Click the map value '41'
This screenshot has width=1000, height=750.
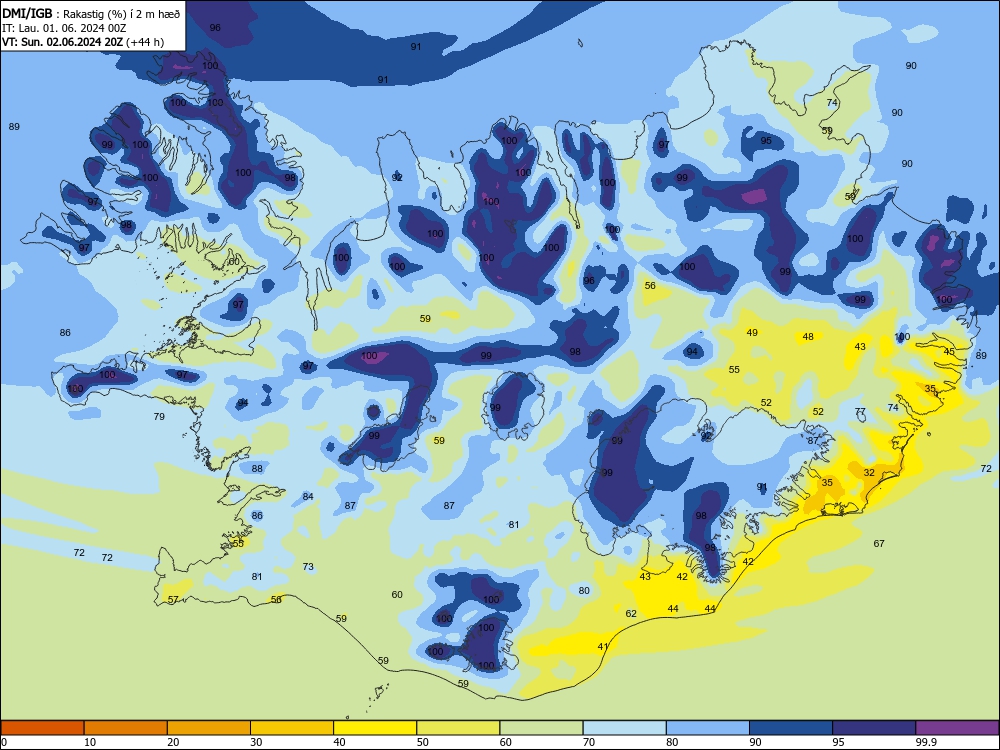tap(603, 647)
